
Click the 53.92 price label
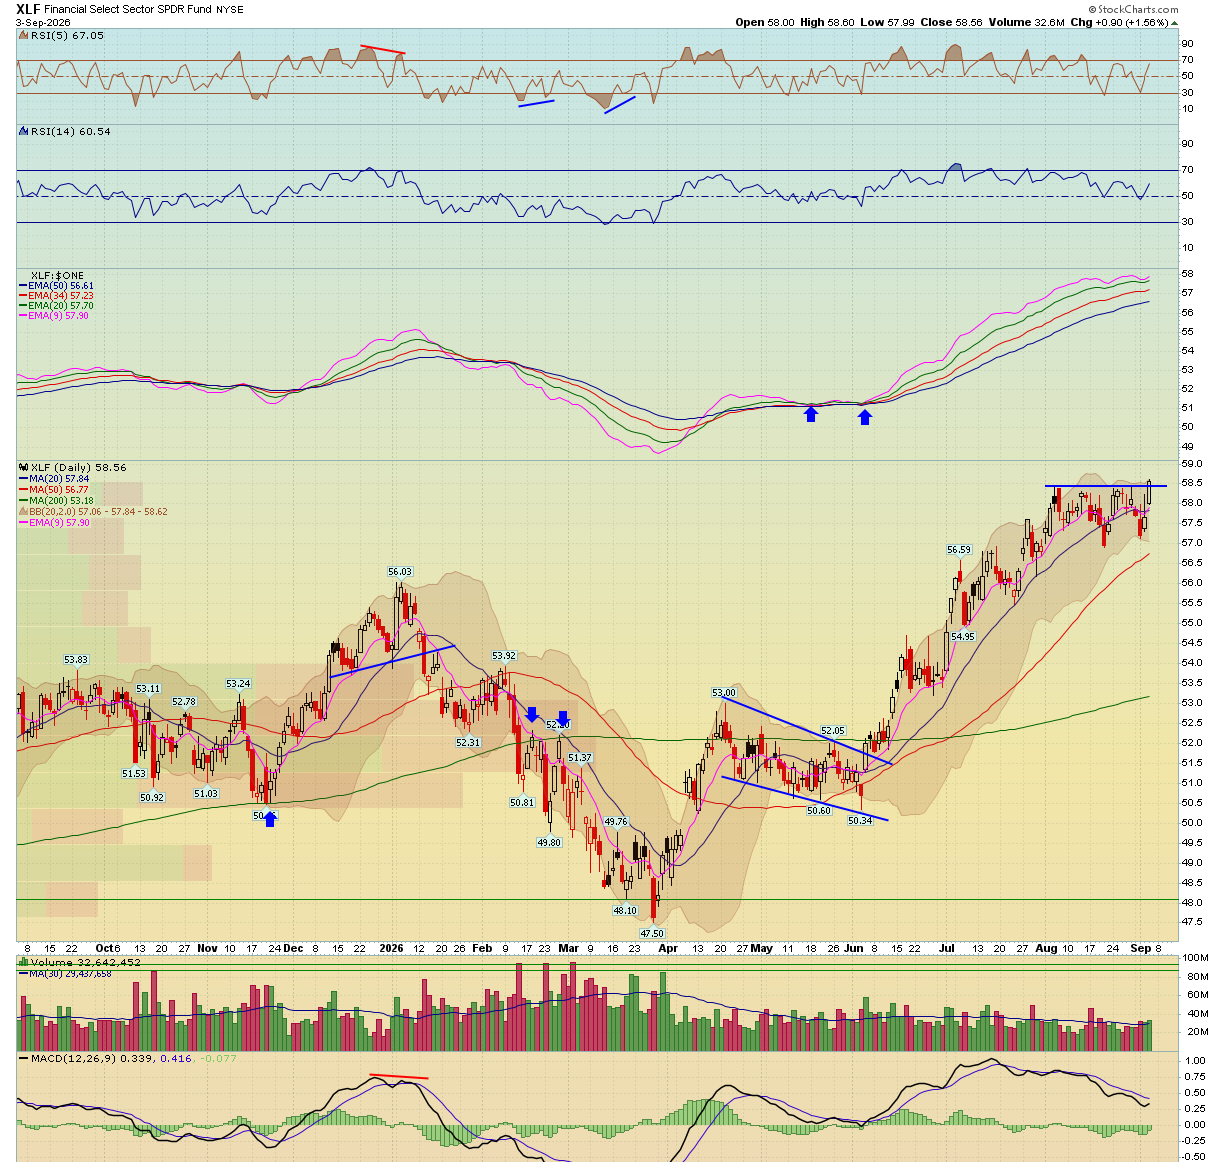click(503, 657)
